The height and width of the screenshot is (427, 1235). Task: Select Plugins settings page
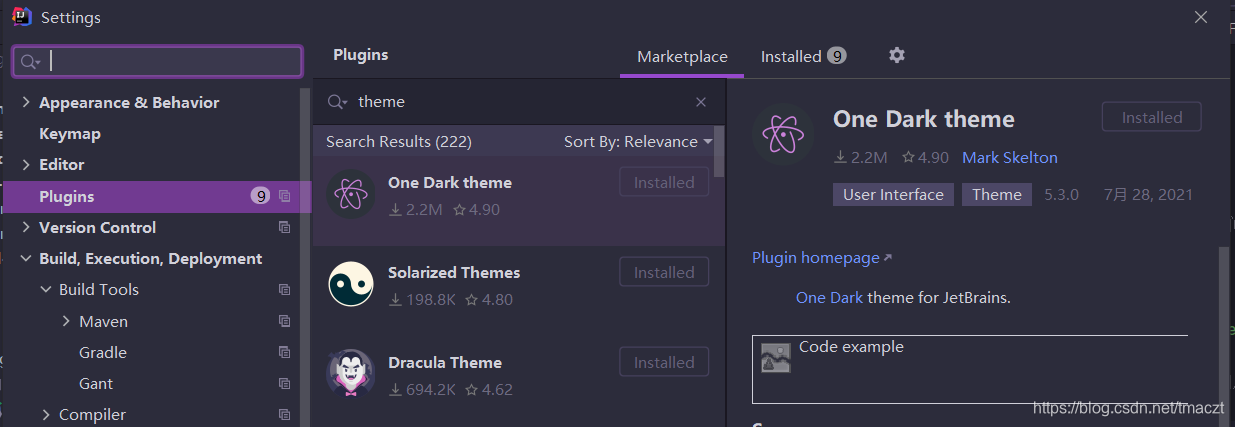tap(158, 196)
